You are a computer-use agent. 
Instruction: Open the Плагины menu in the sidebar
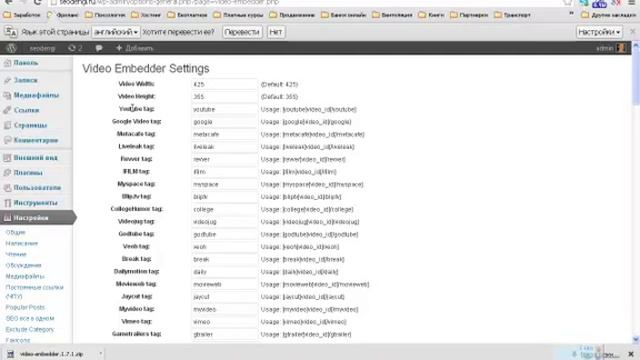tap(28, 173)
